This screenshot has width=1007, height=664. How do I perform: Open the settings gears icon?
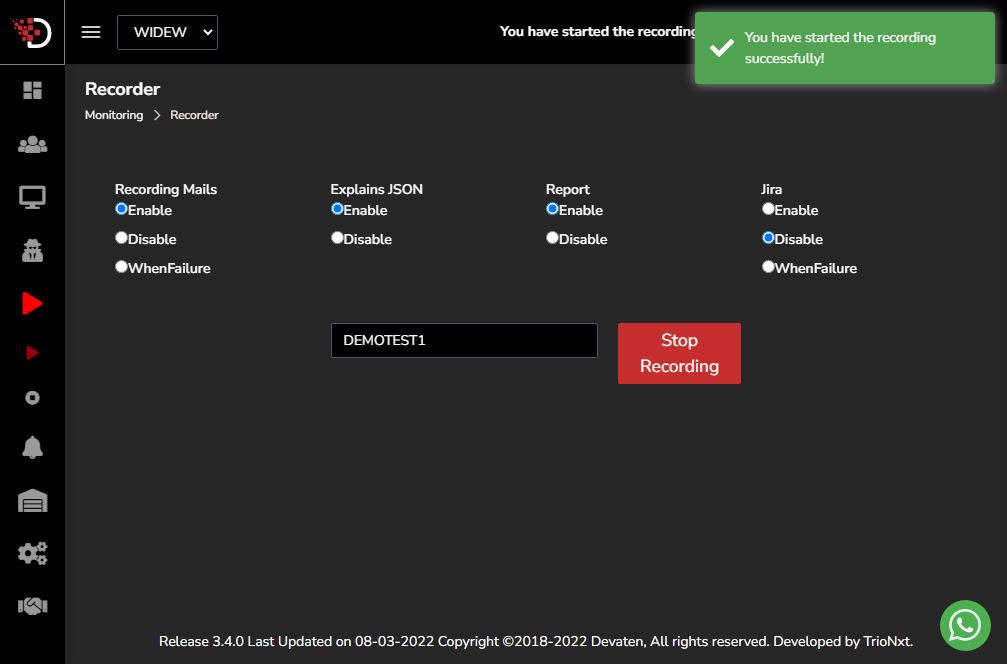tap(32, 553)
